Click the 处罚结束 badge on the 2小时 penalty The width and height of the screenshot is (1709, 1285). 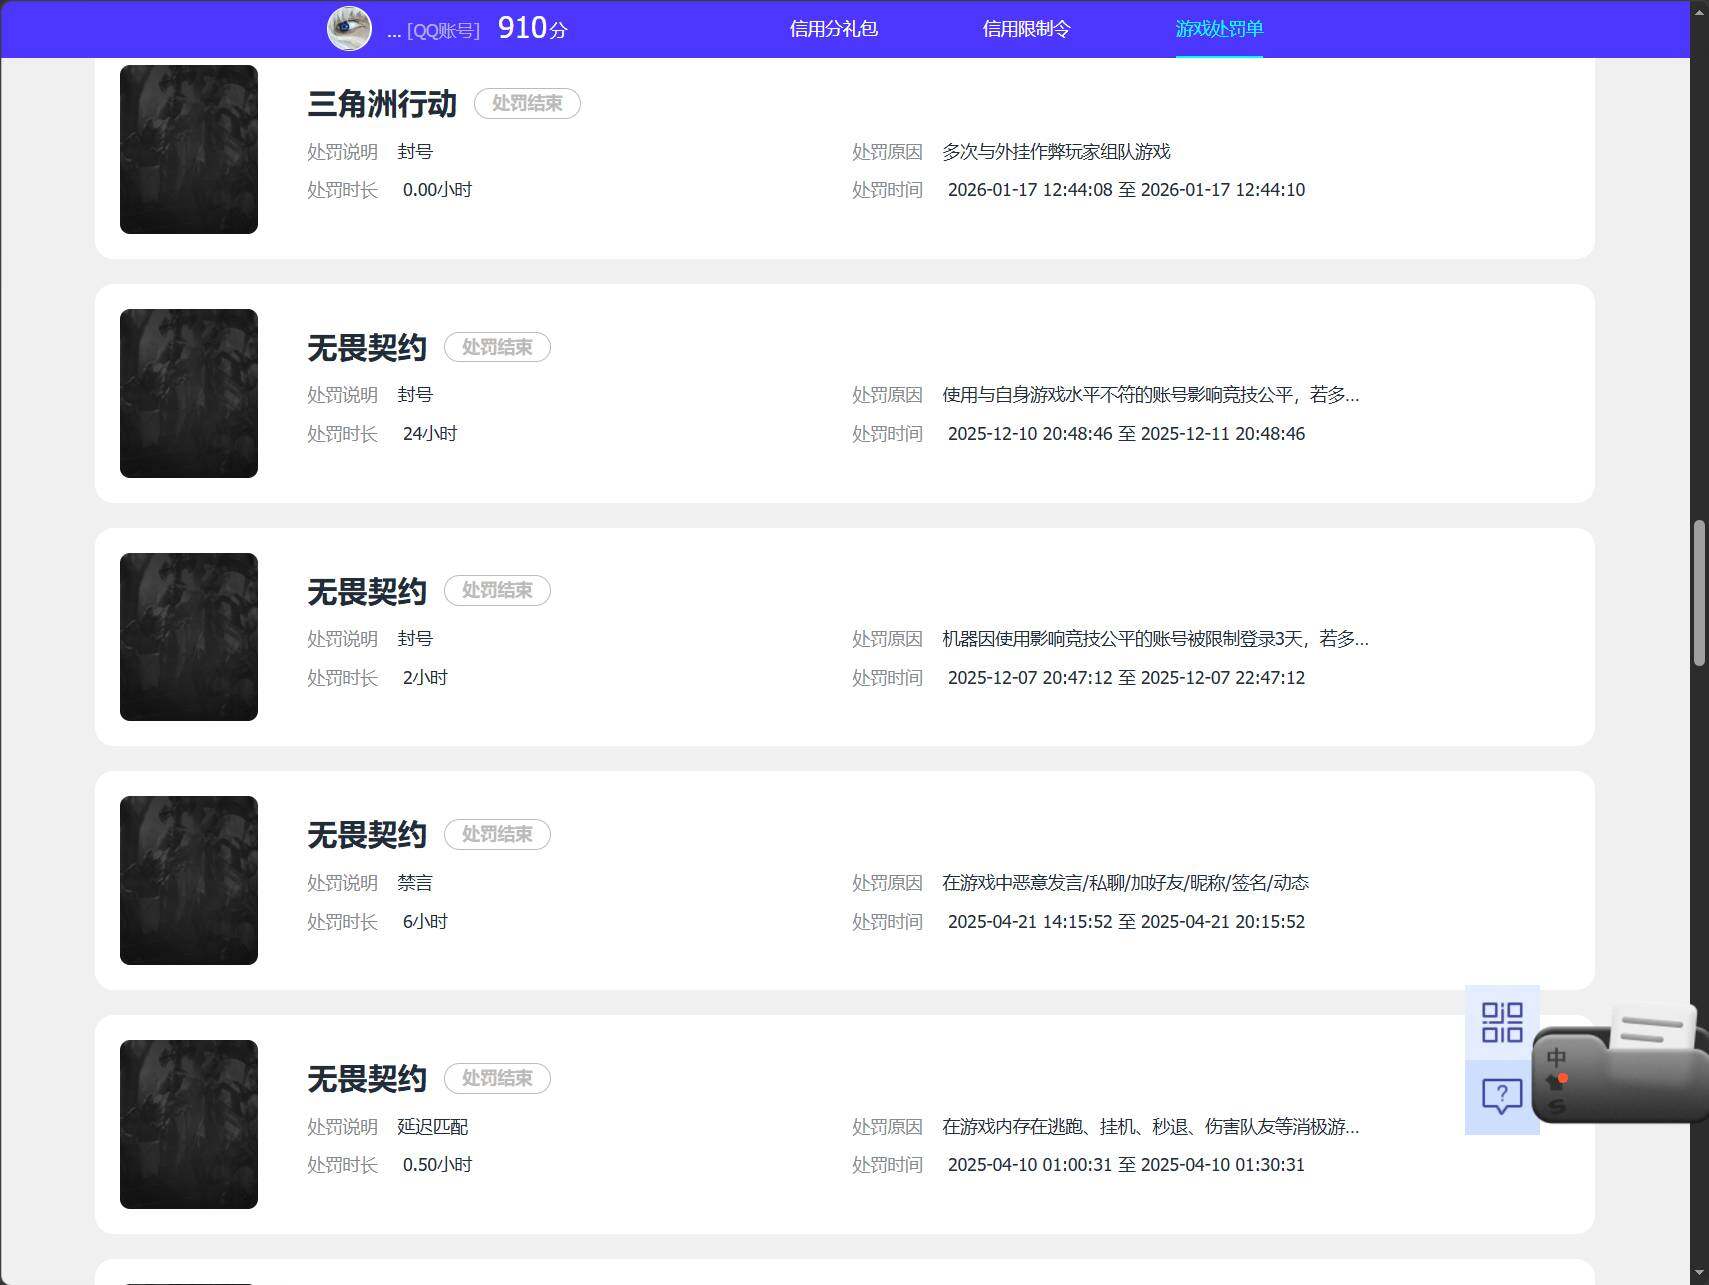tap(497, 590)
